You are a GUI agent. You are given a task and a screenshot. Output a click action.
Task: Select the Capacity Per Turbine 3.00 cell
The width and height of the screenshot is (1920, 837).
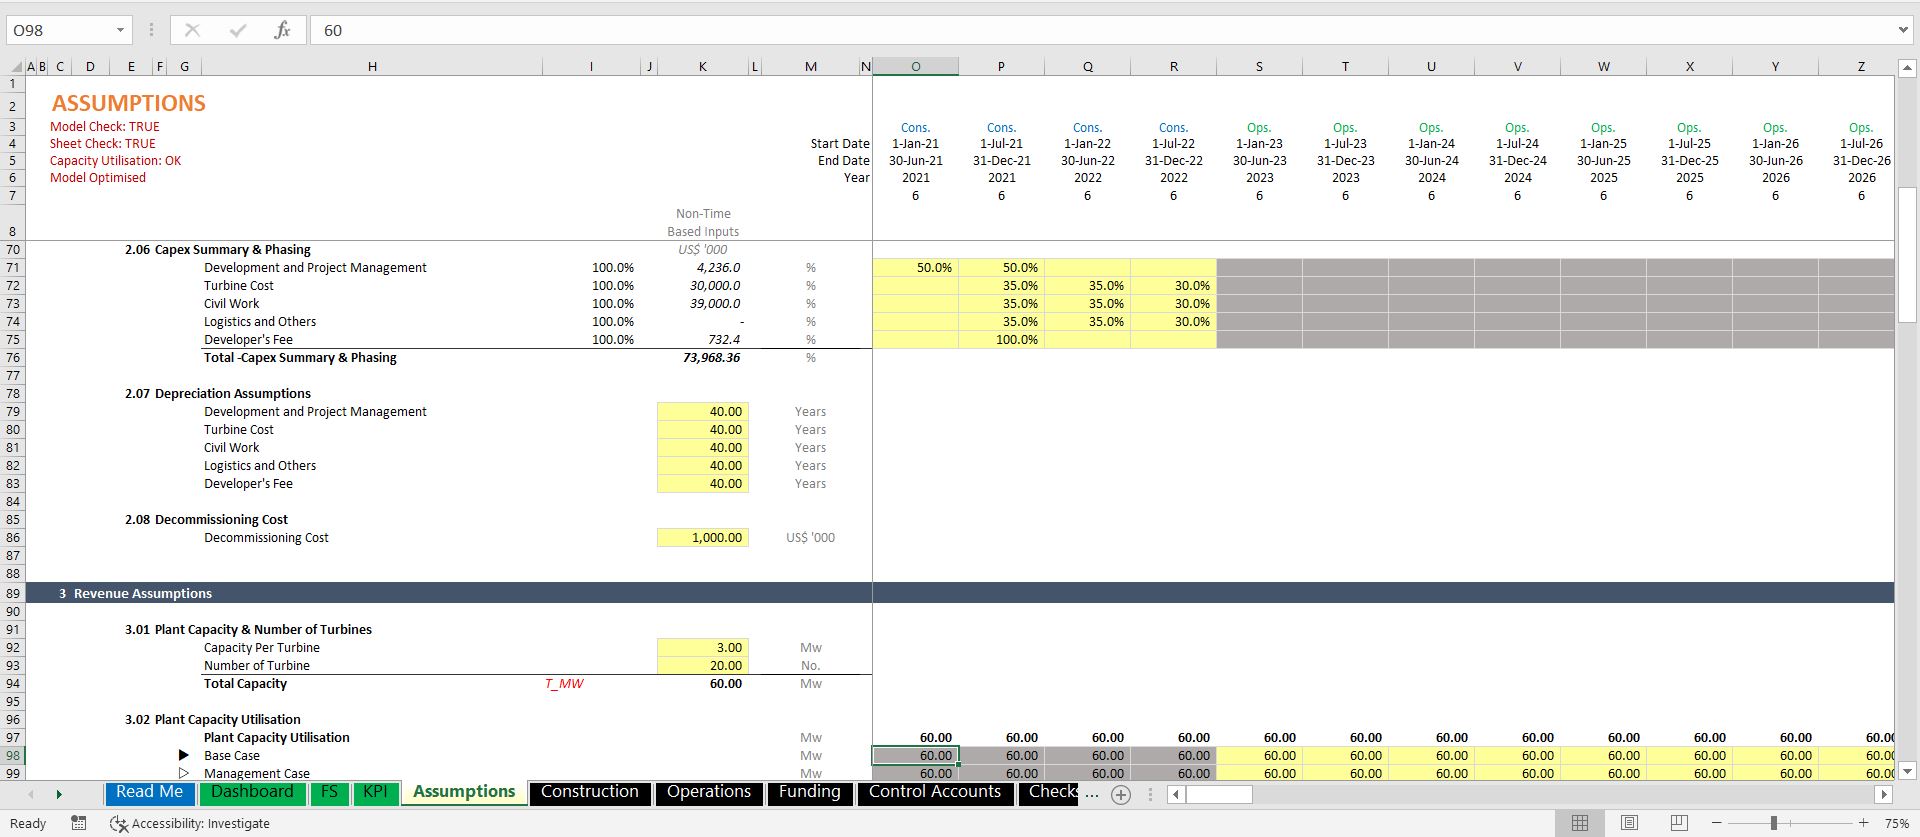pos(703,647)
